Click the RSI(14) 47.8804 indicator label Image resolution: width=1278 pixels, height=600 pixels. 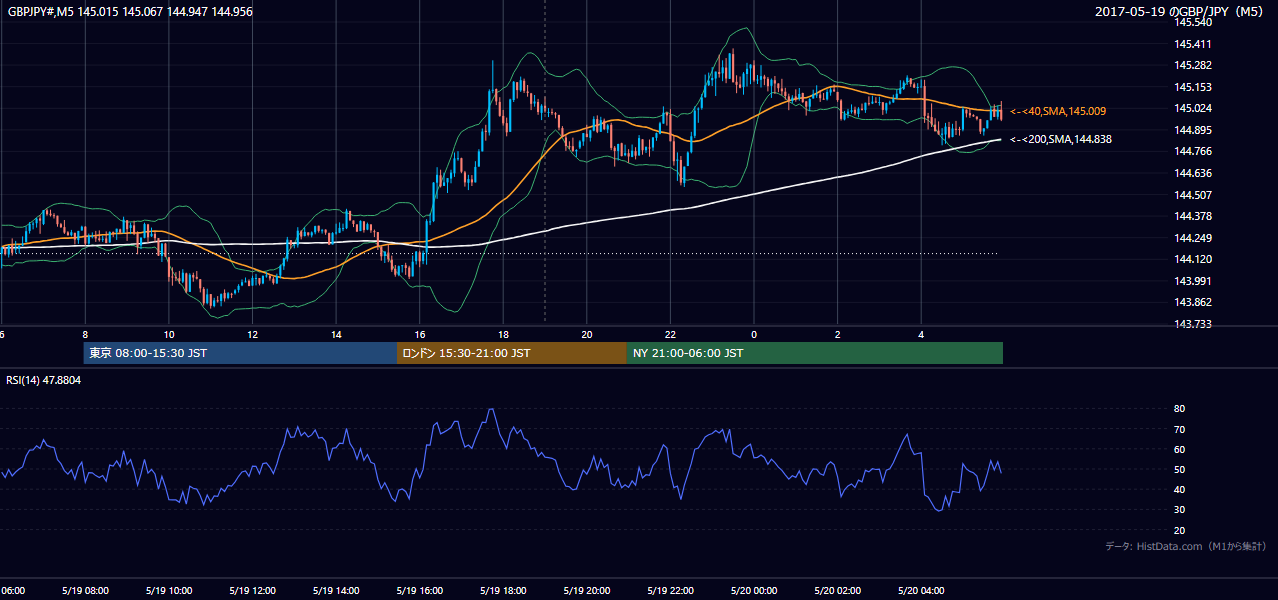coord(44,380)
